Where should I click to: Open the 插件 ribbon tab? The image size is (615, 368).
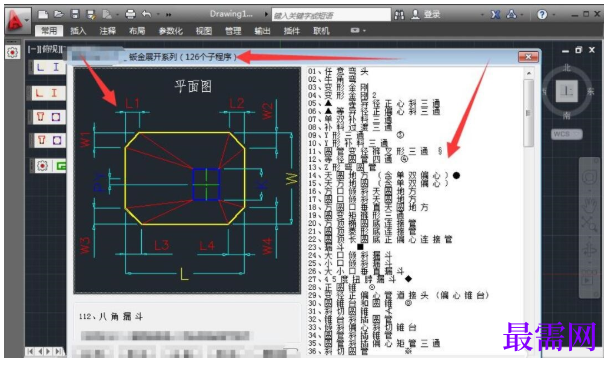tap(292, 31)
